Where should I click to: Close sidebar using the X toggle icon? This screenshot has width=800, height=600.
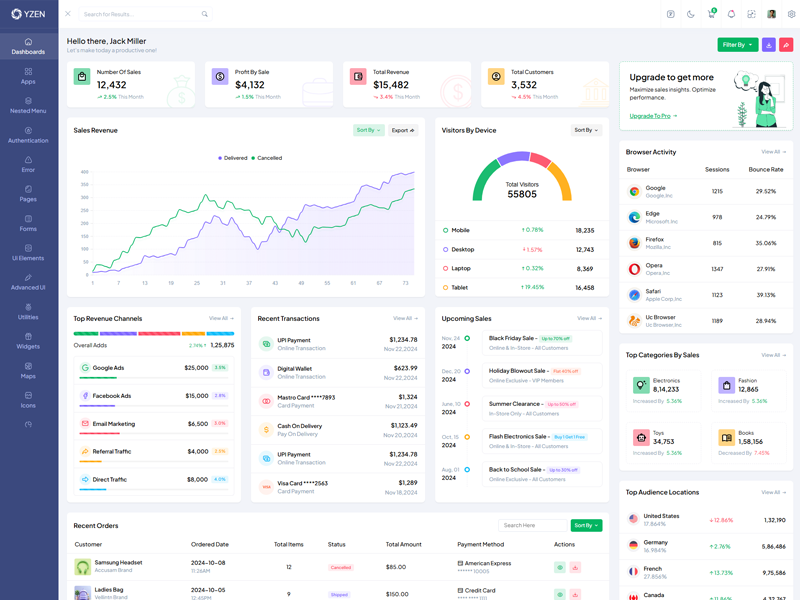click(68, 14)
